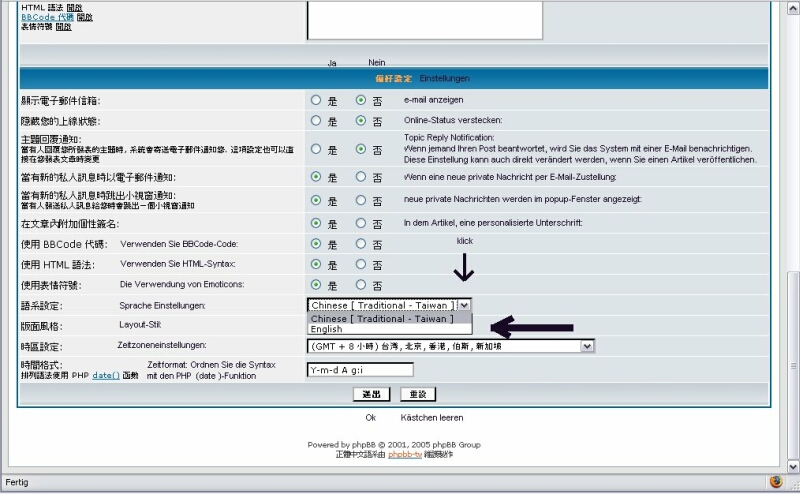The image size is (800, 494).
Task: Select Nein for popup private message notification
Action: (361, 200)
